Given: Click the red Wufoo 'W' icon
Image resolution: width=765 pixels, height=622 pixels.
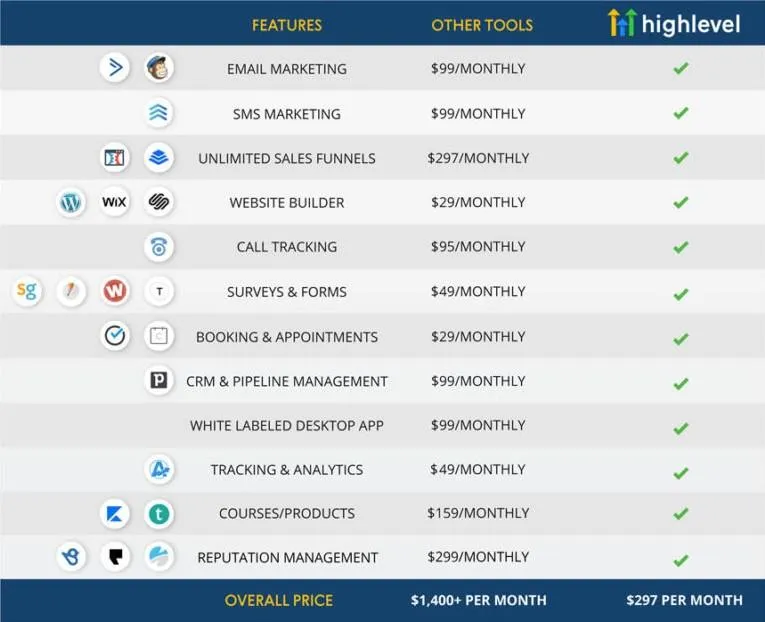Looking at the screenshot, I should pos(115,291).
